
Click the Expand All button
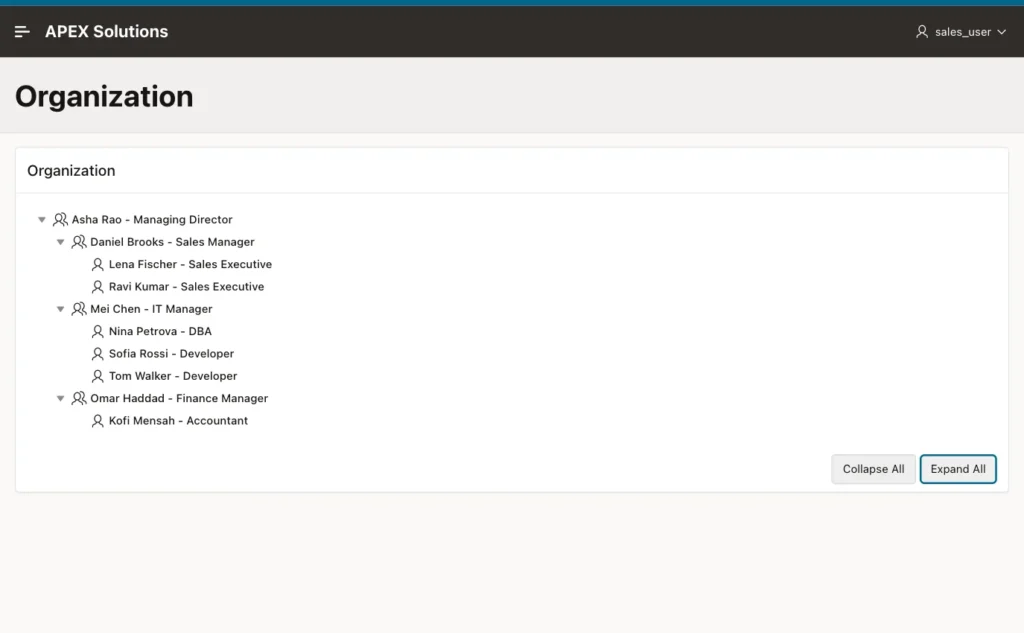tap(958, 469)
